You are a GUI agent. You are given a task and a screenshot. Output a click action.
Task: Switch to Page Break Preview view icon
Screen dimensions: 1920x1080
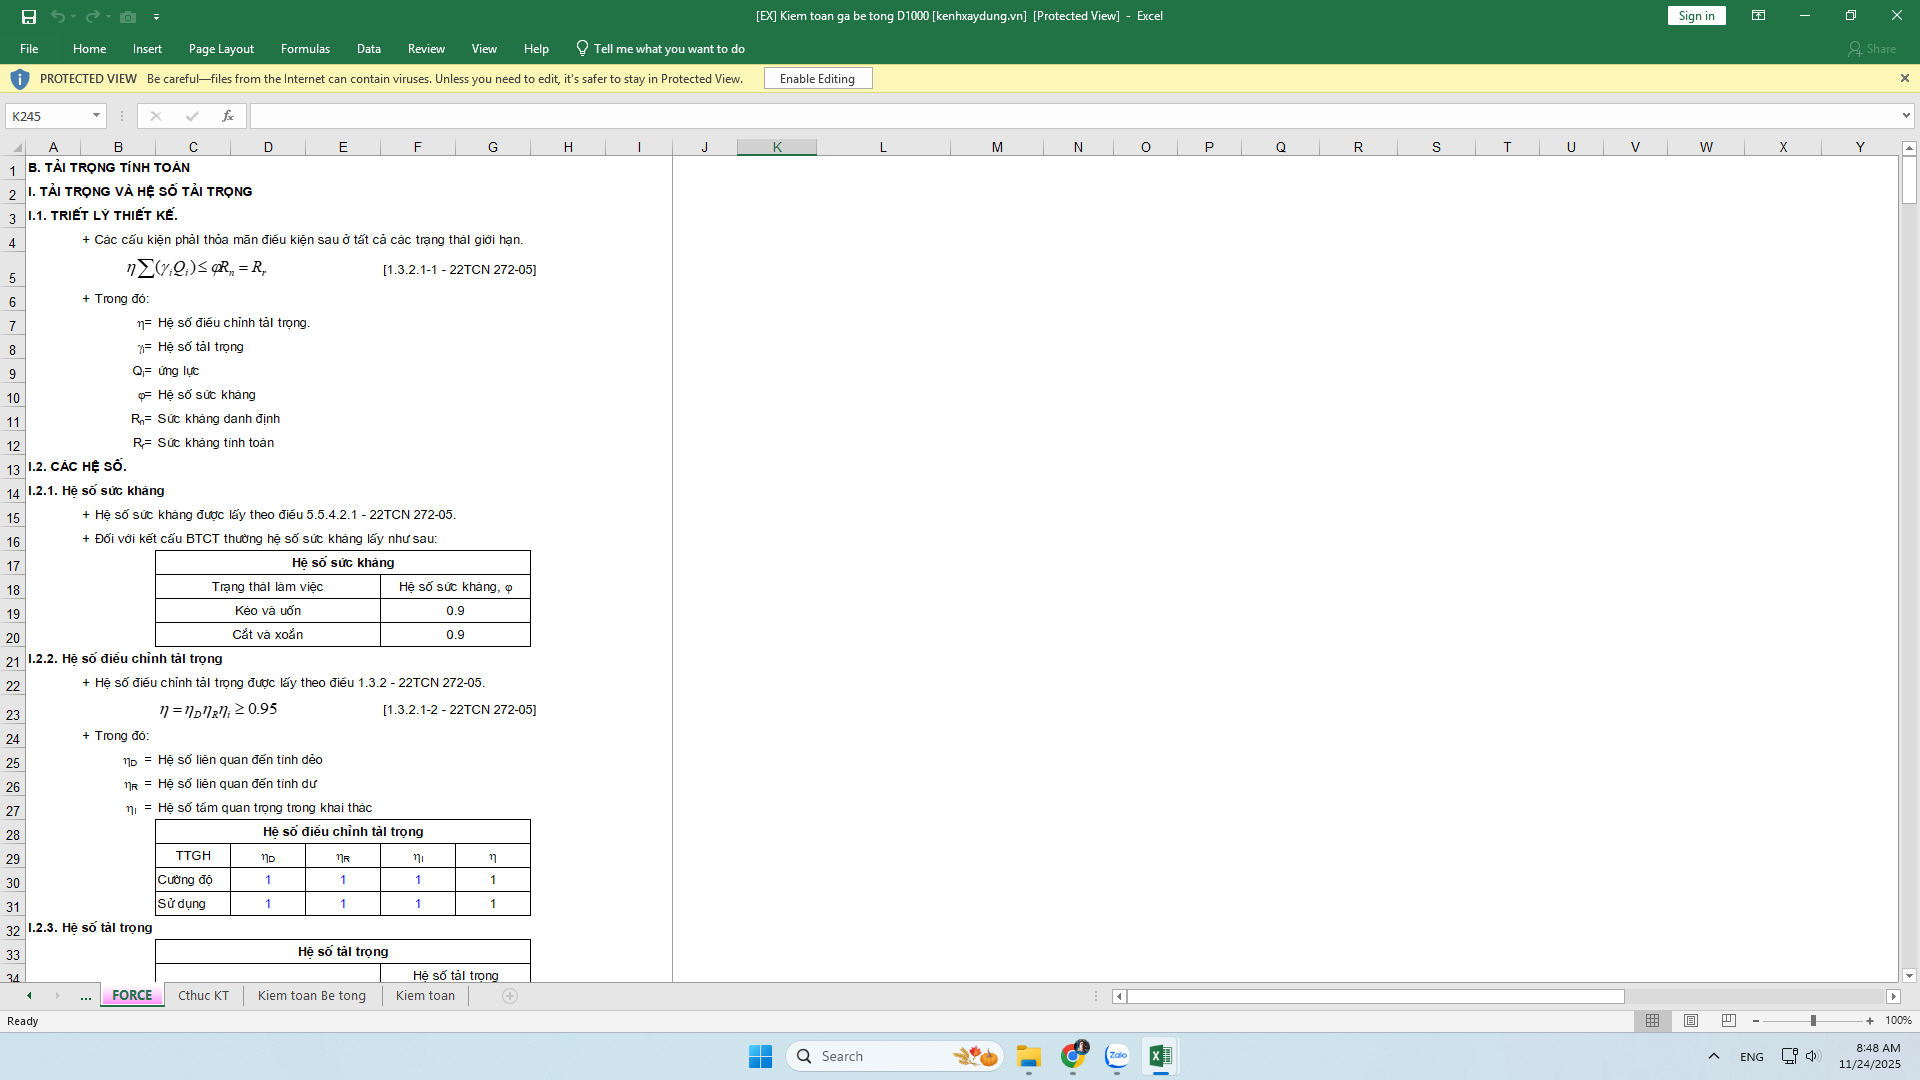click(1729, 1021)
